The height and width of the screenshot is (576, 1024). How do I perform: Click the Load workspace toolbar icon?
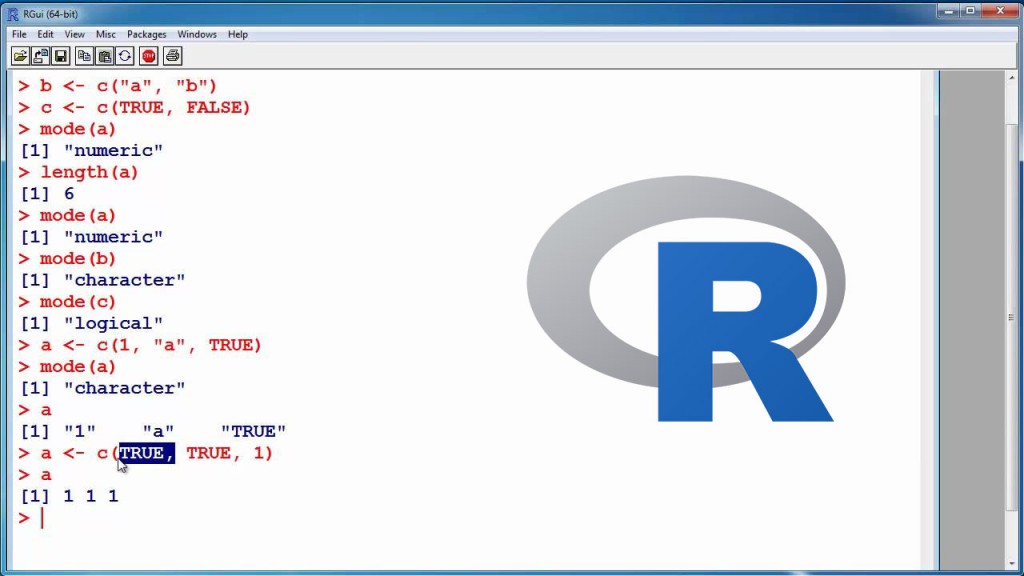[x=41, y=56]
